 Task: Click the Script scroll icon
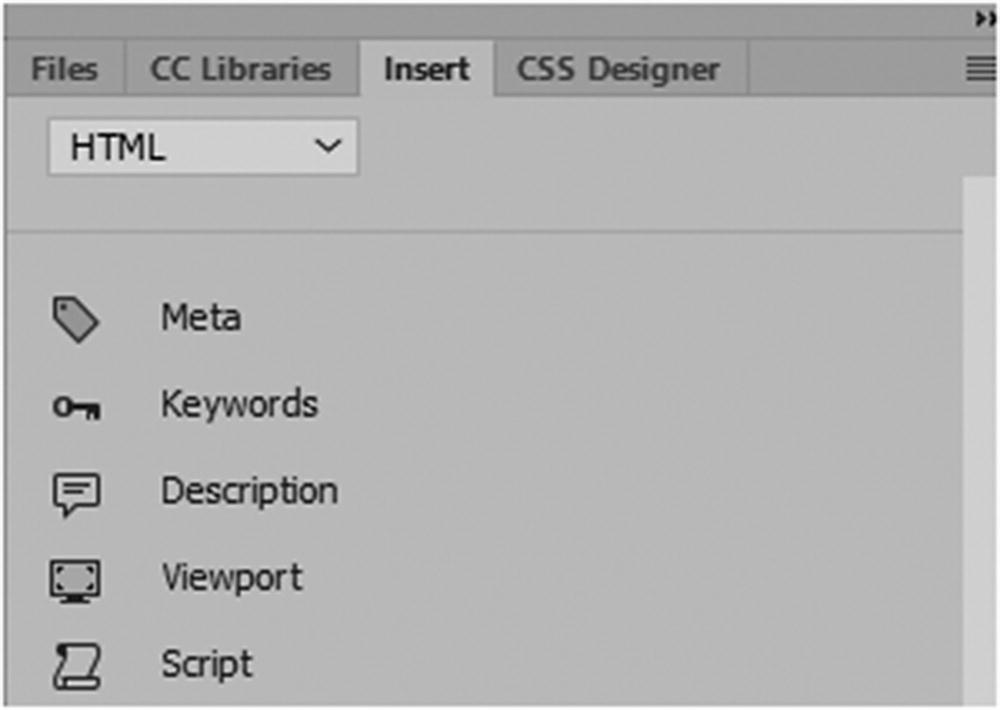[75, 667]
